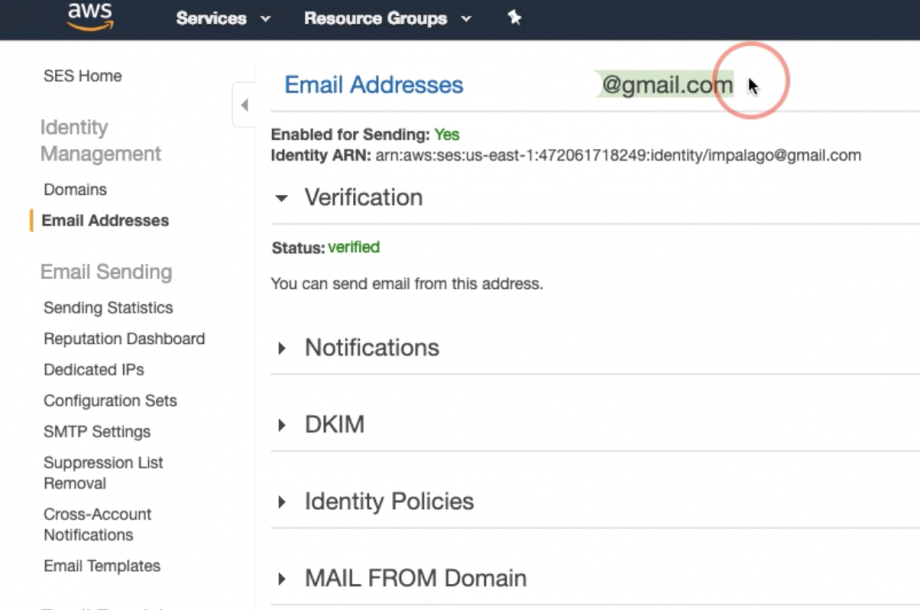Open Domains in the sidebar

pyautogui.click(x=75, y=189)
